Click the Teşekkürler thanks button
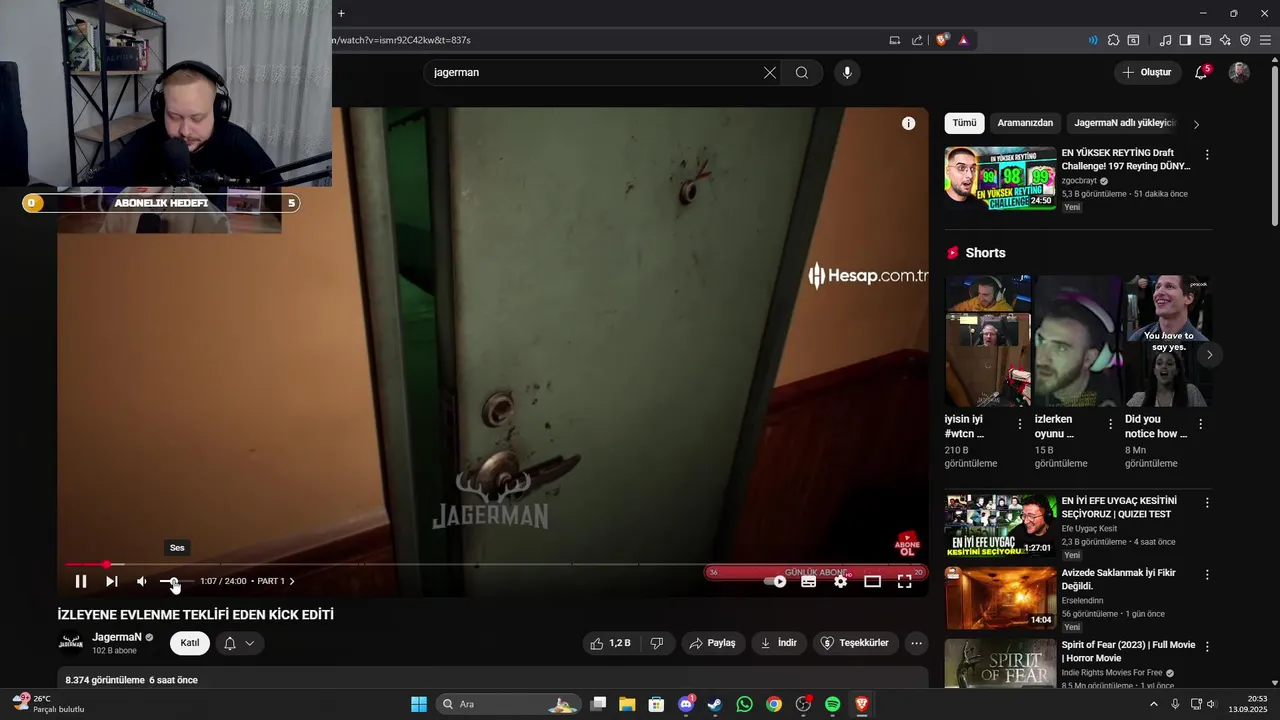This screenshot has width=1280, height=720. click(x=855, y=643)
